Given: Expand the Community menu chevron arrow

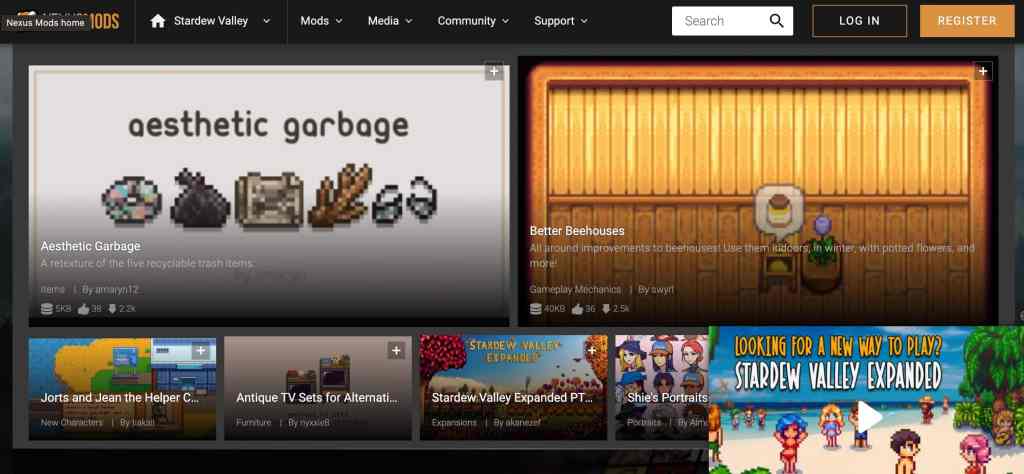Looking at the screenshot, I should point(505,21).
